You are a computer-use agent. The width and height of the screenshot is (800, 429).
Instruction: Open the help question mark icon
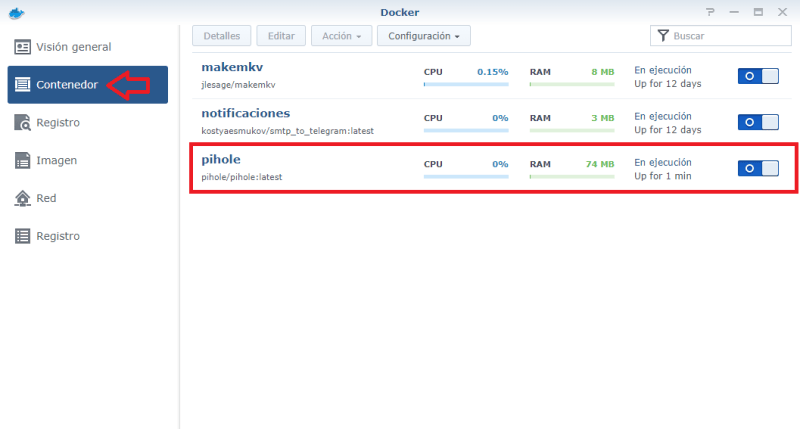[710, 12]
